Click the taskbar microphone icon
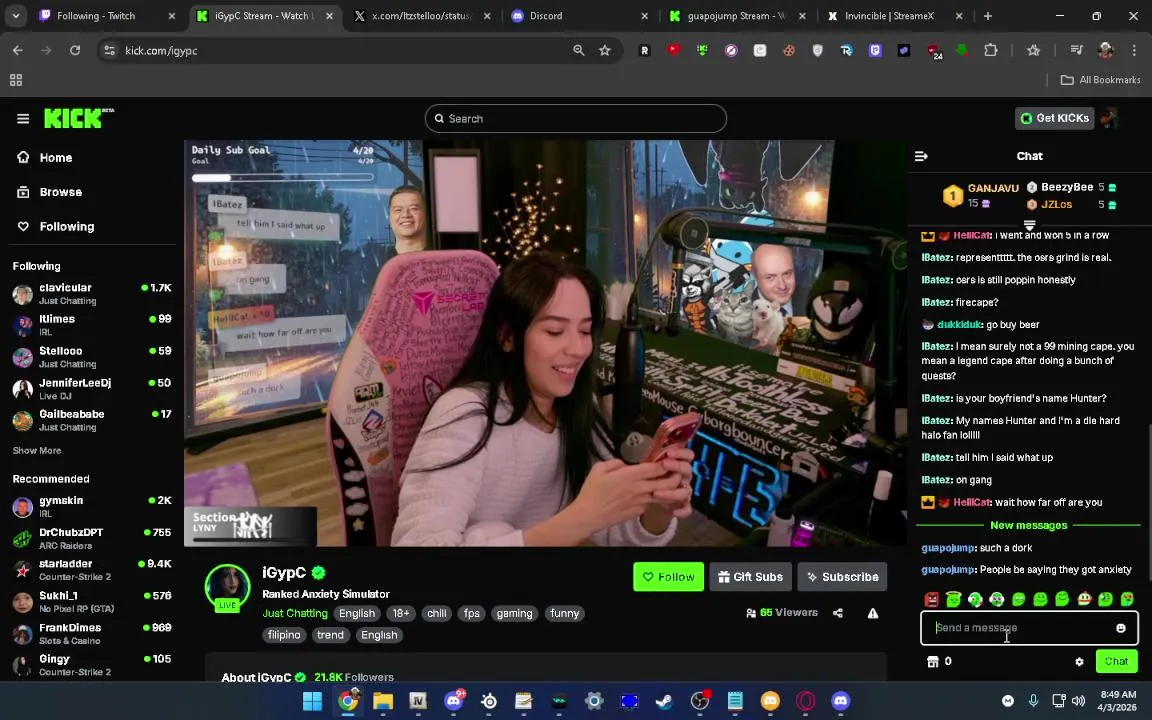 [x=1033, y=701]
